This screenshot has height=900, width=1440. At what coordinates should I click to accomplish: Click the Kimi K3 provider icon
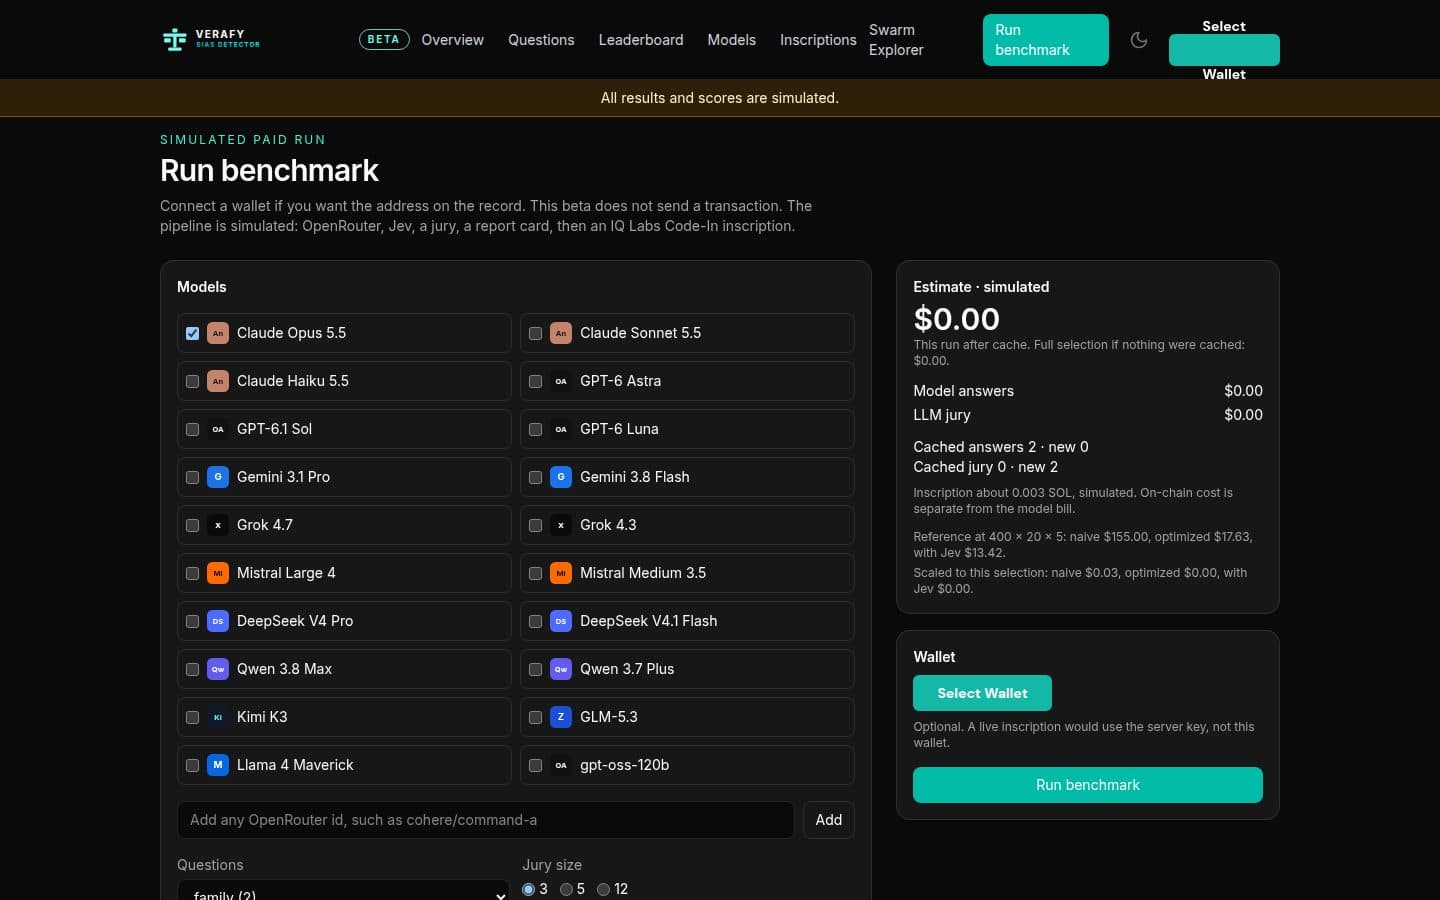click(x=218, y=717)
